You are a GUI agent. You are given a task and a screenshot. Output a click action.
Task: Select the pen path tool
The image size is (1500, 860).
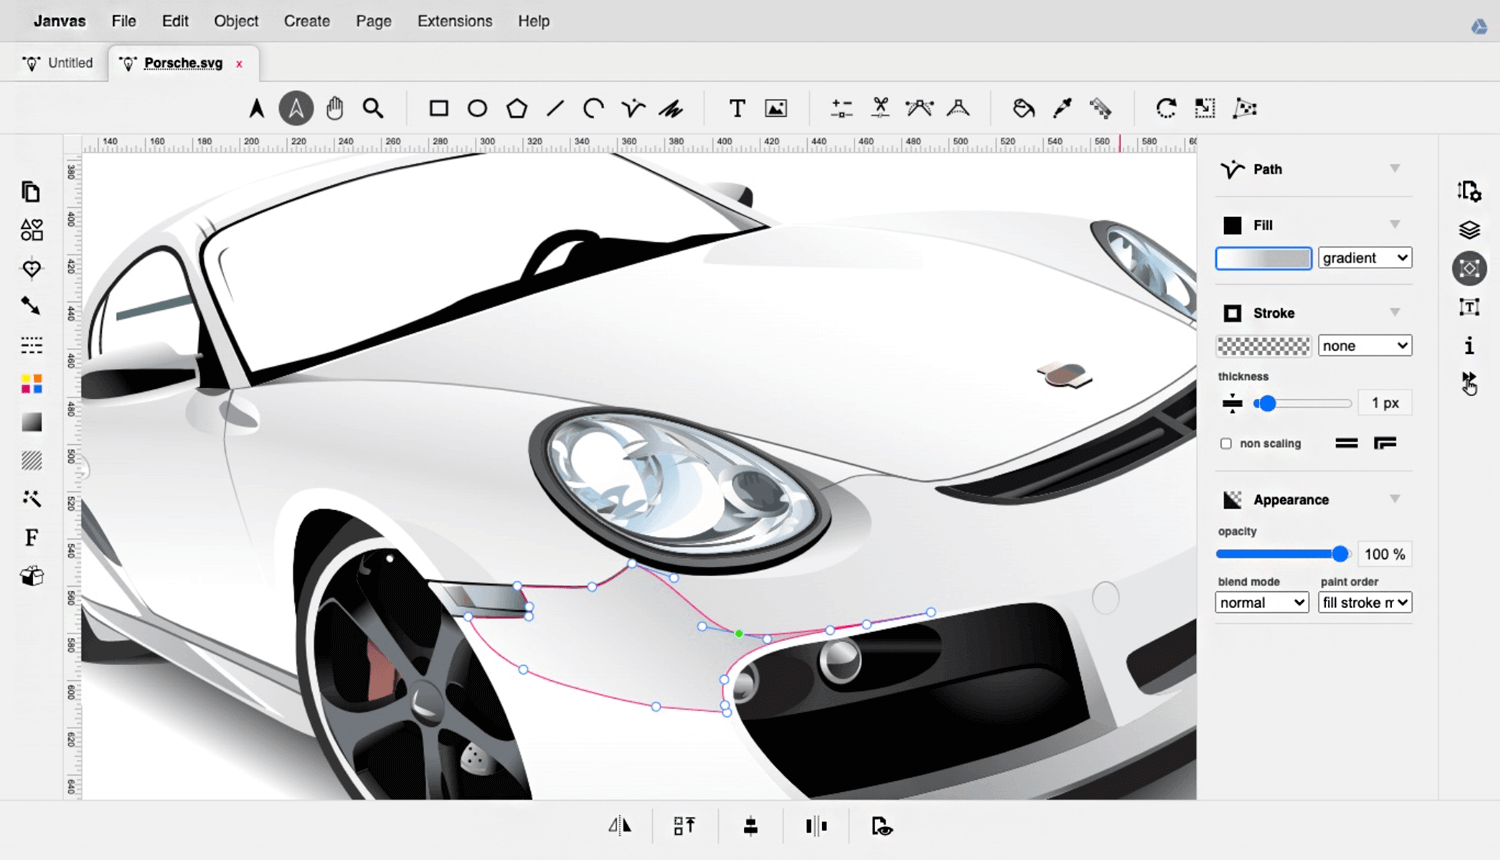point(633,108)
